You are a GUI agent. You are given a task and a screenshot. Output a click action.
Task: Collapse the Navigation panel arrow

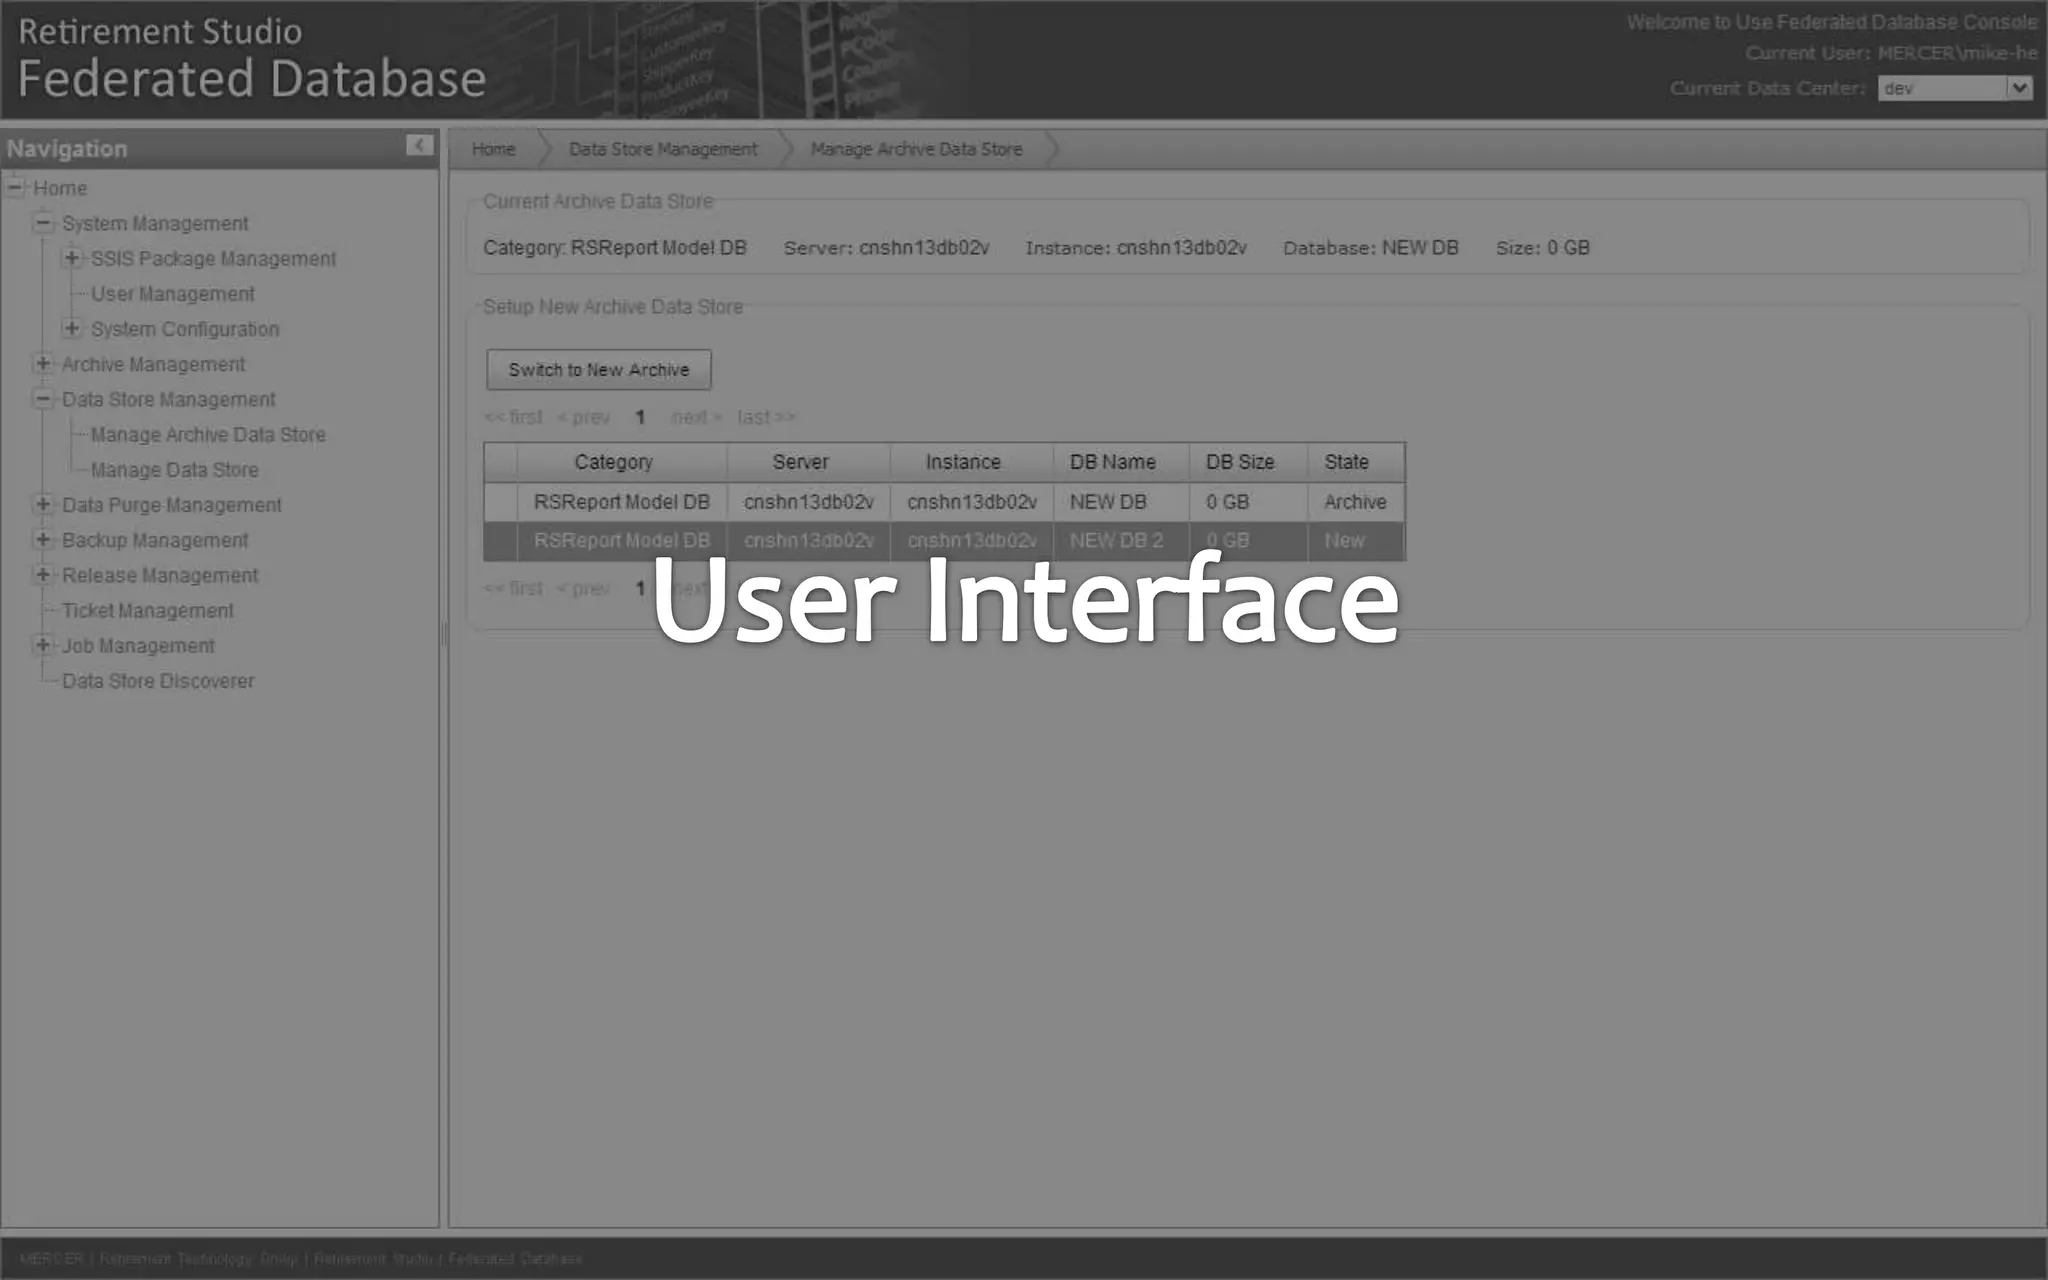tap(420, 146)
